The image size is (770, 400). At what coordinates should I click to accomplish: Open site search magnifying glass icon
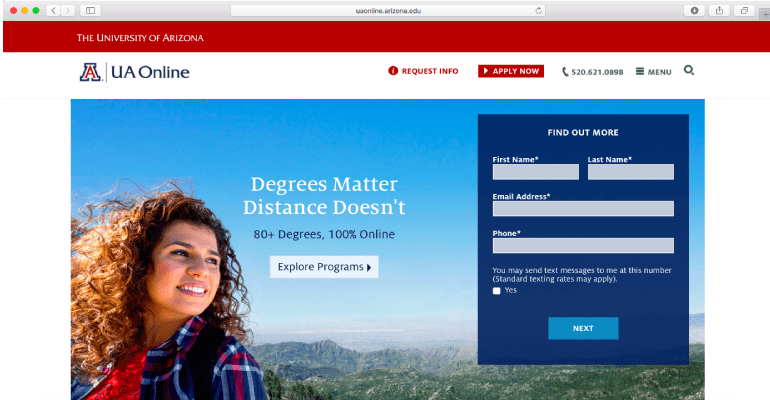pyautogui.click(x=689, y=71)
